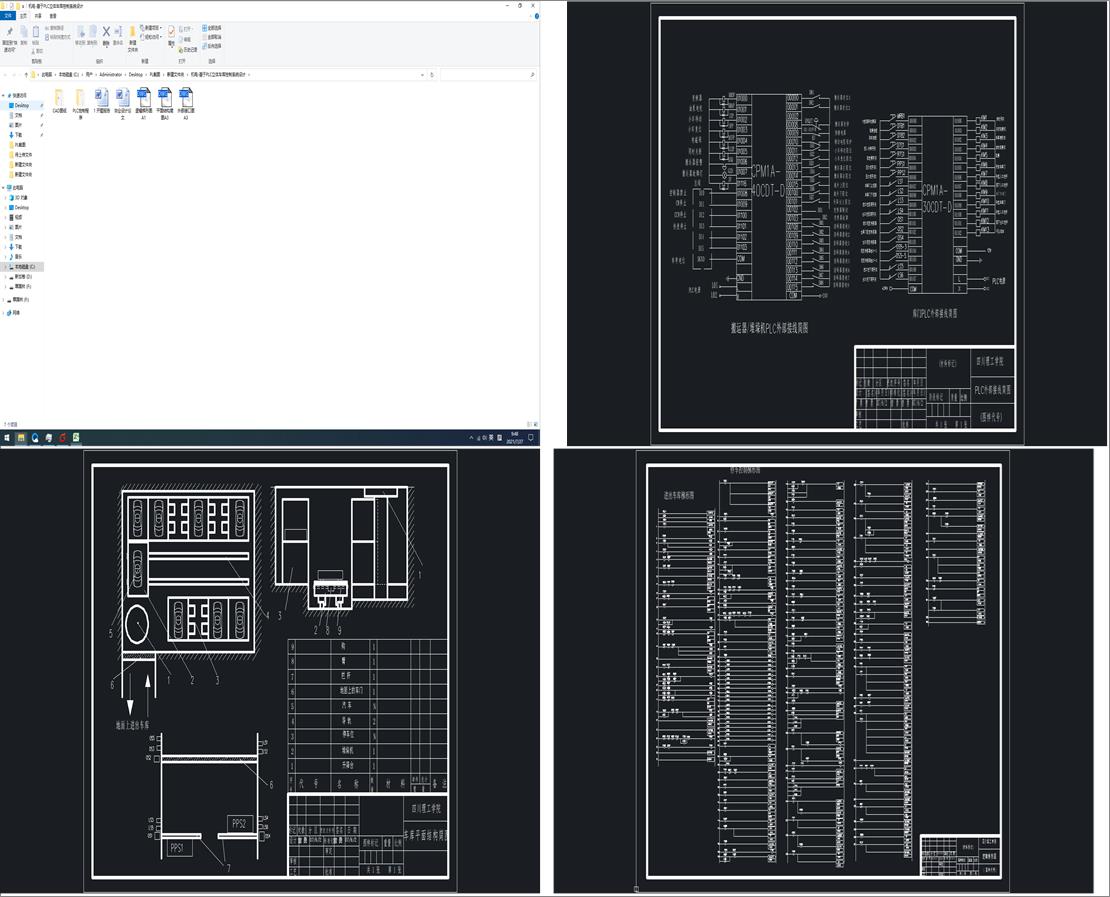Expand 3D objects tree node

pos(6,198)
